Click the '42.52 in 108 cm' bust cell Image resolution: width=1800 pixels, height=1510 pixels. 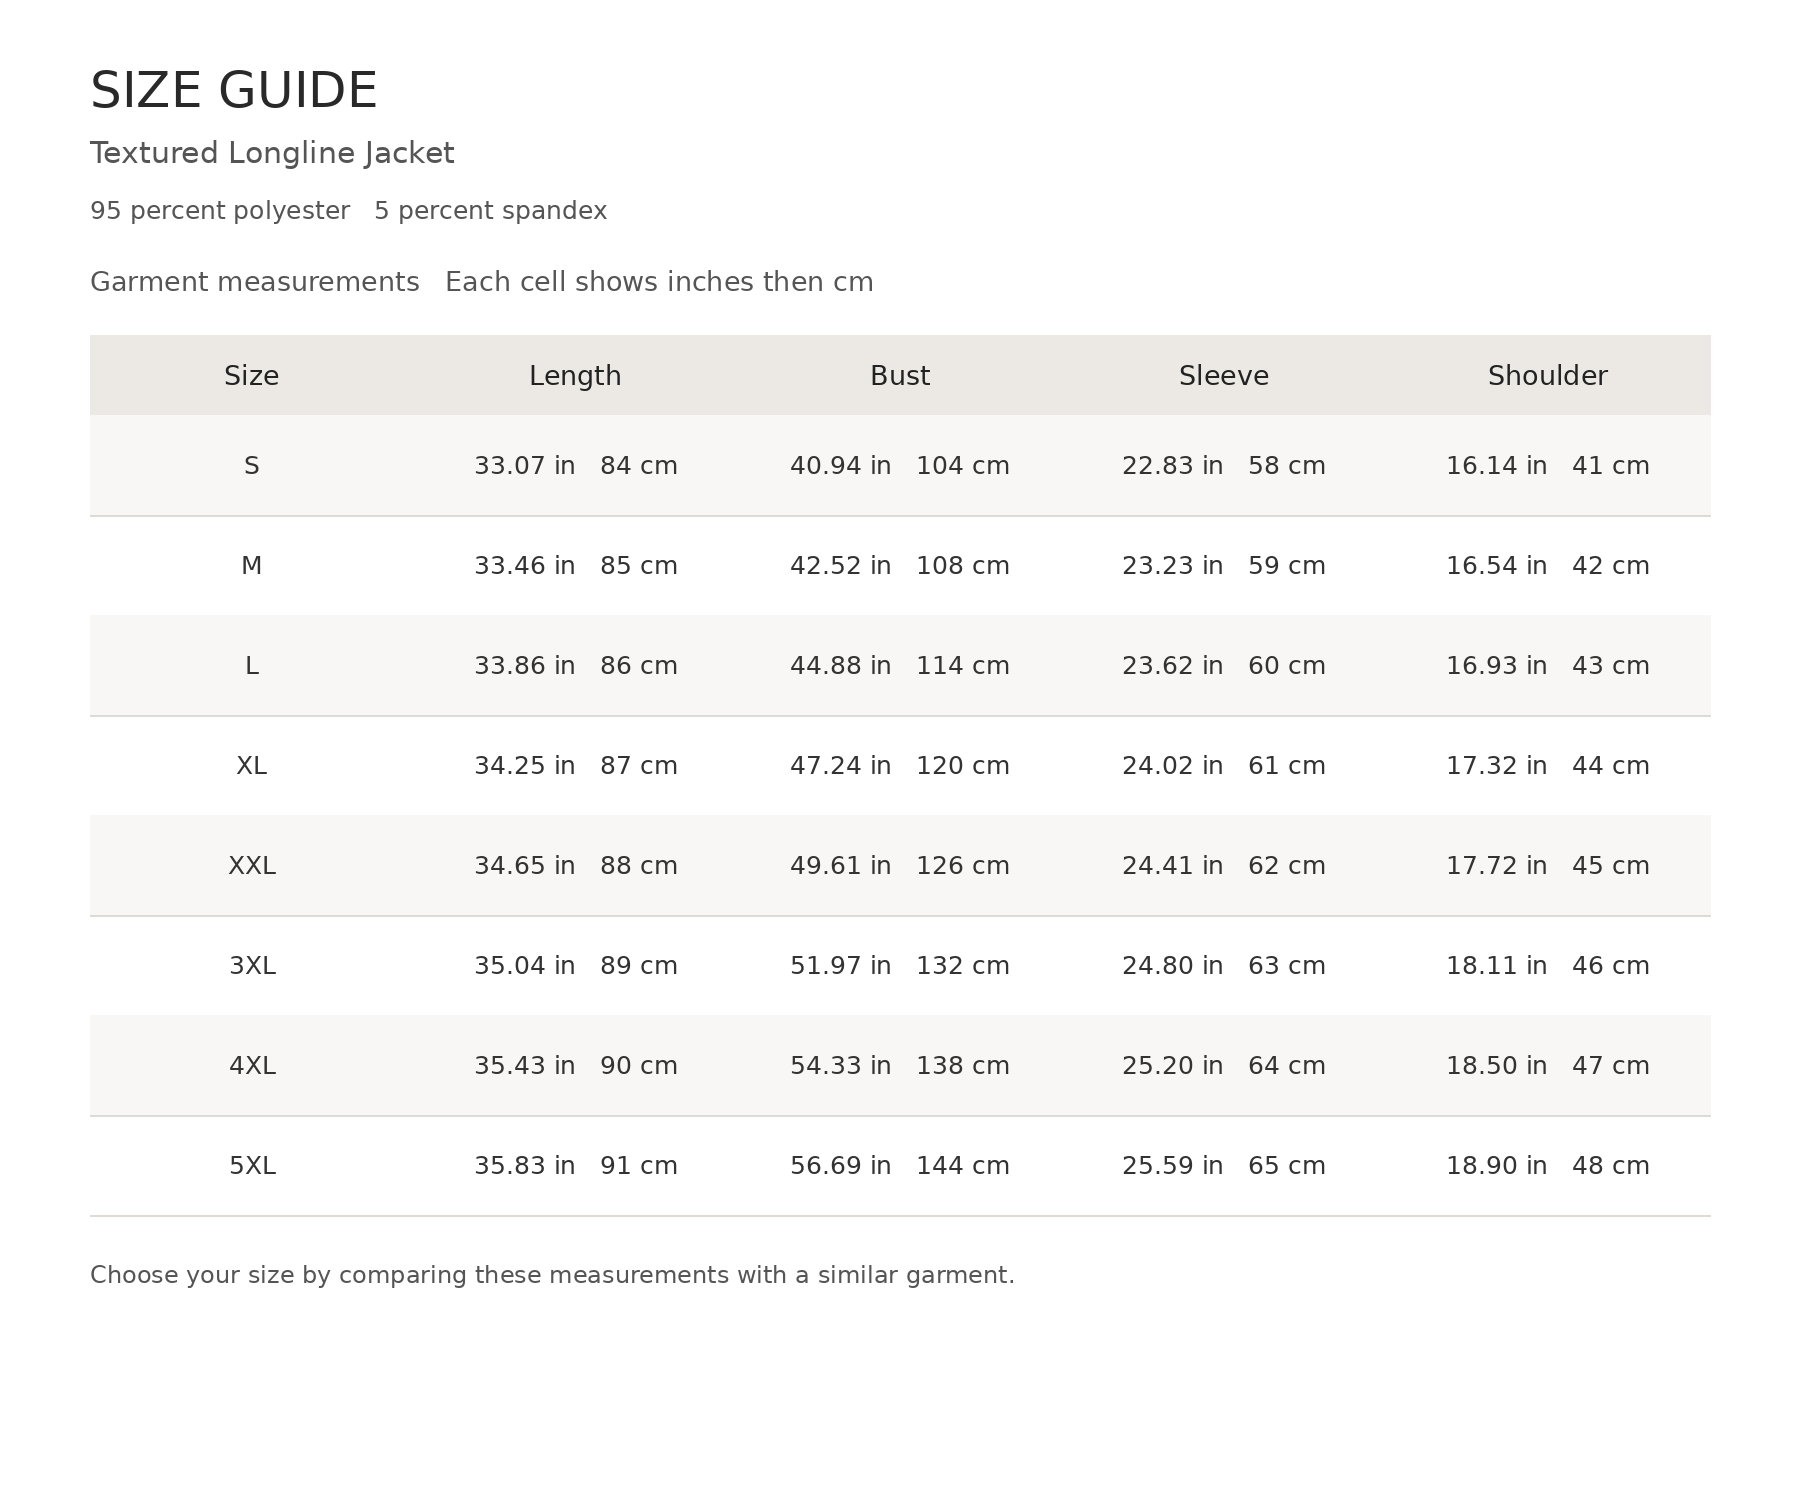(900, 566)
